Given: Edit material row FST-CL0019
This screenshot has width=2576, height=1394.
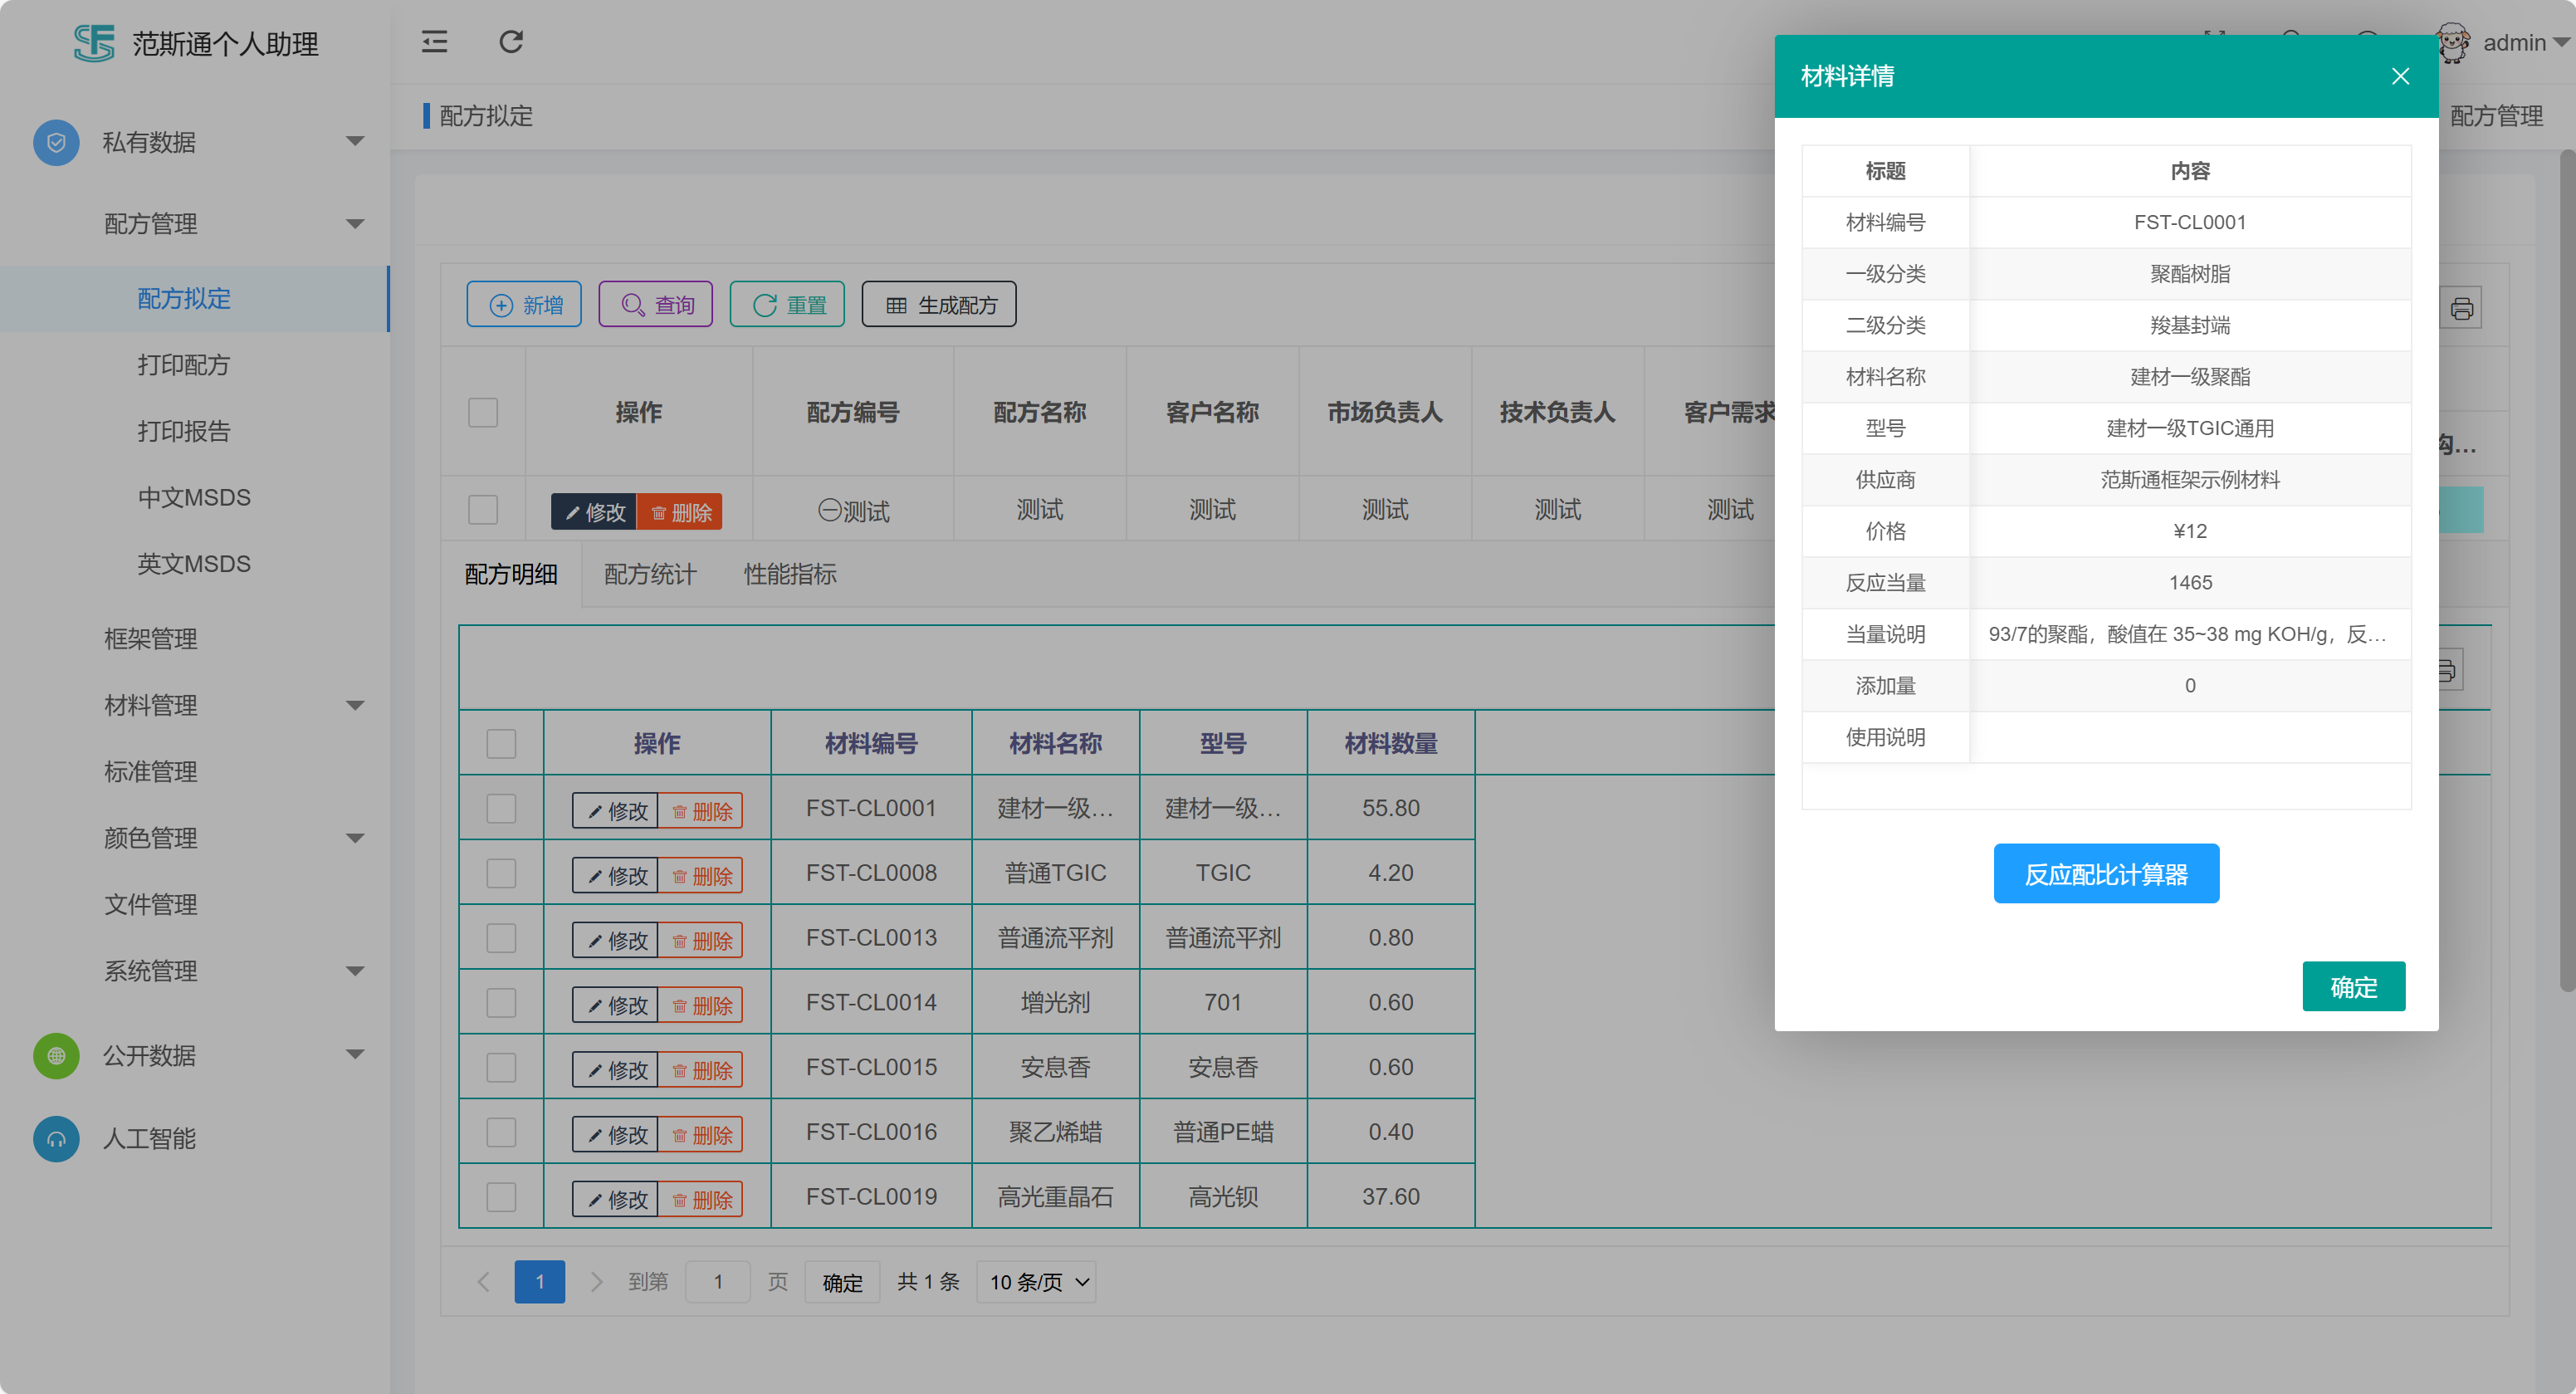Looking at the screenshot, I should pyautogui.click(x=616, y=1199).
